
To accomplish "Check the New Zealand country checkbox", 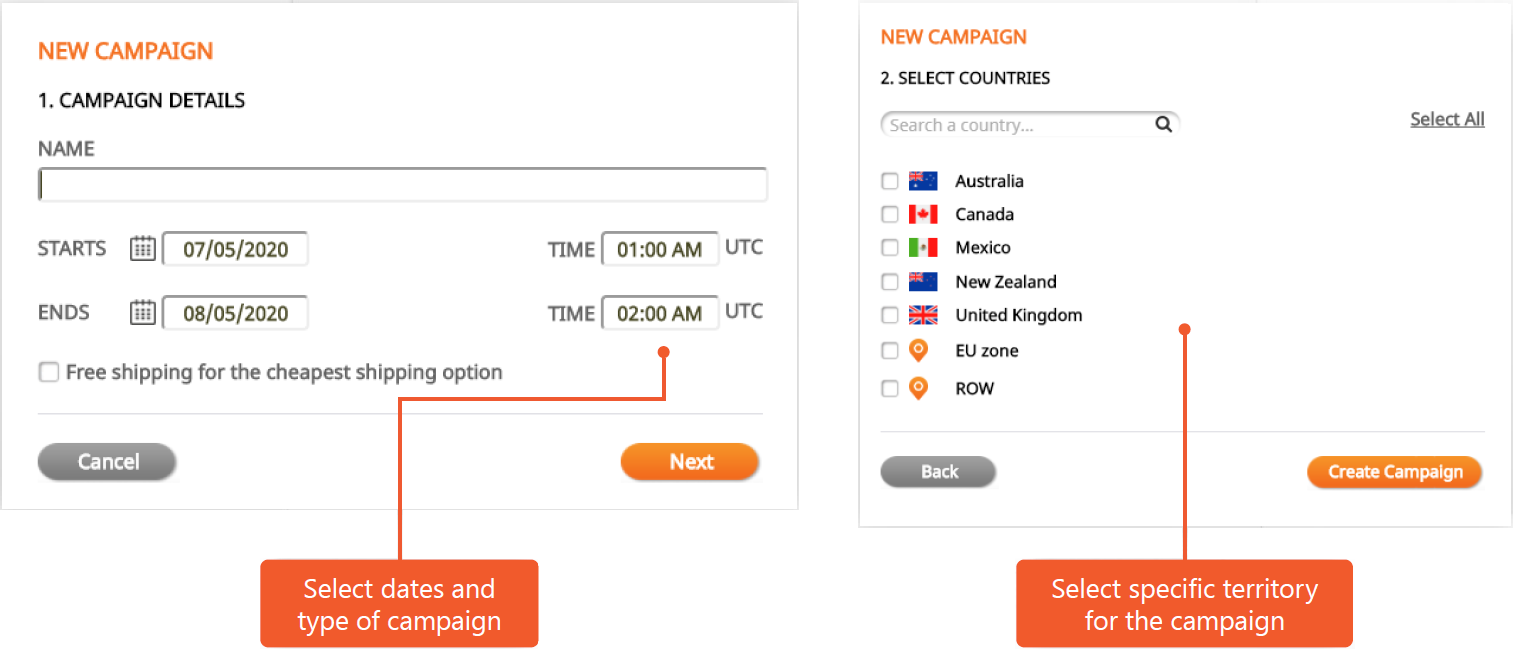I will tap(890, 282).
